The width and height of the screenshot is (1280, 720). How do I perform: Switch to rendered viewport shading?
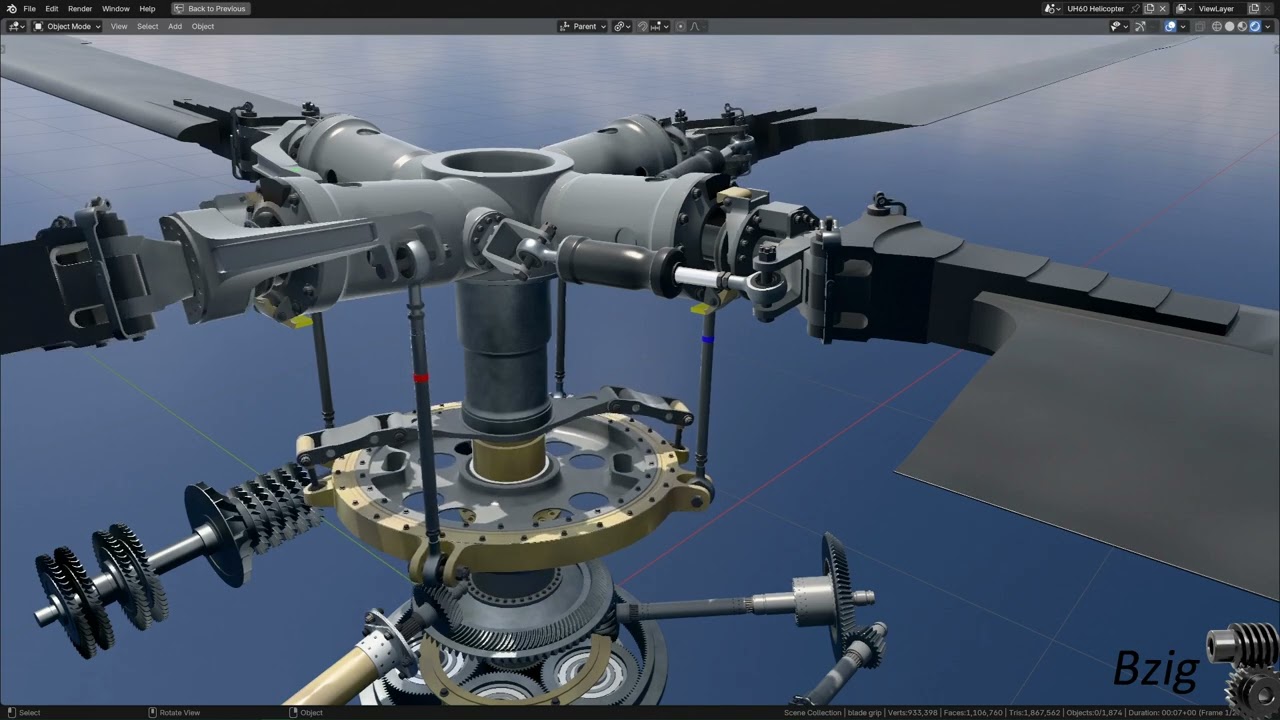(1255, 26)
